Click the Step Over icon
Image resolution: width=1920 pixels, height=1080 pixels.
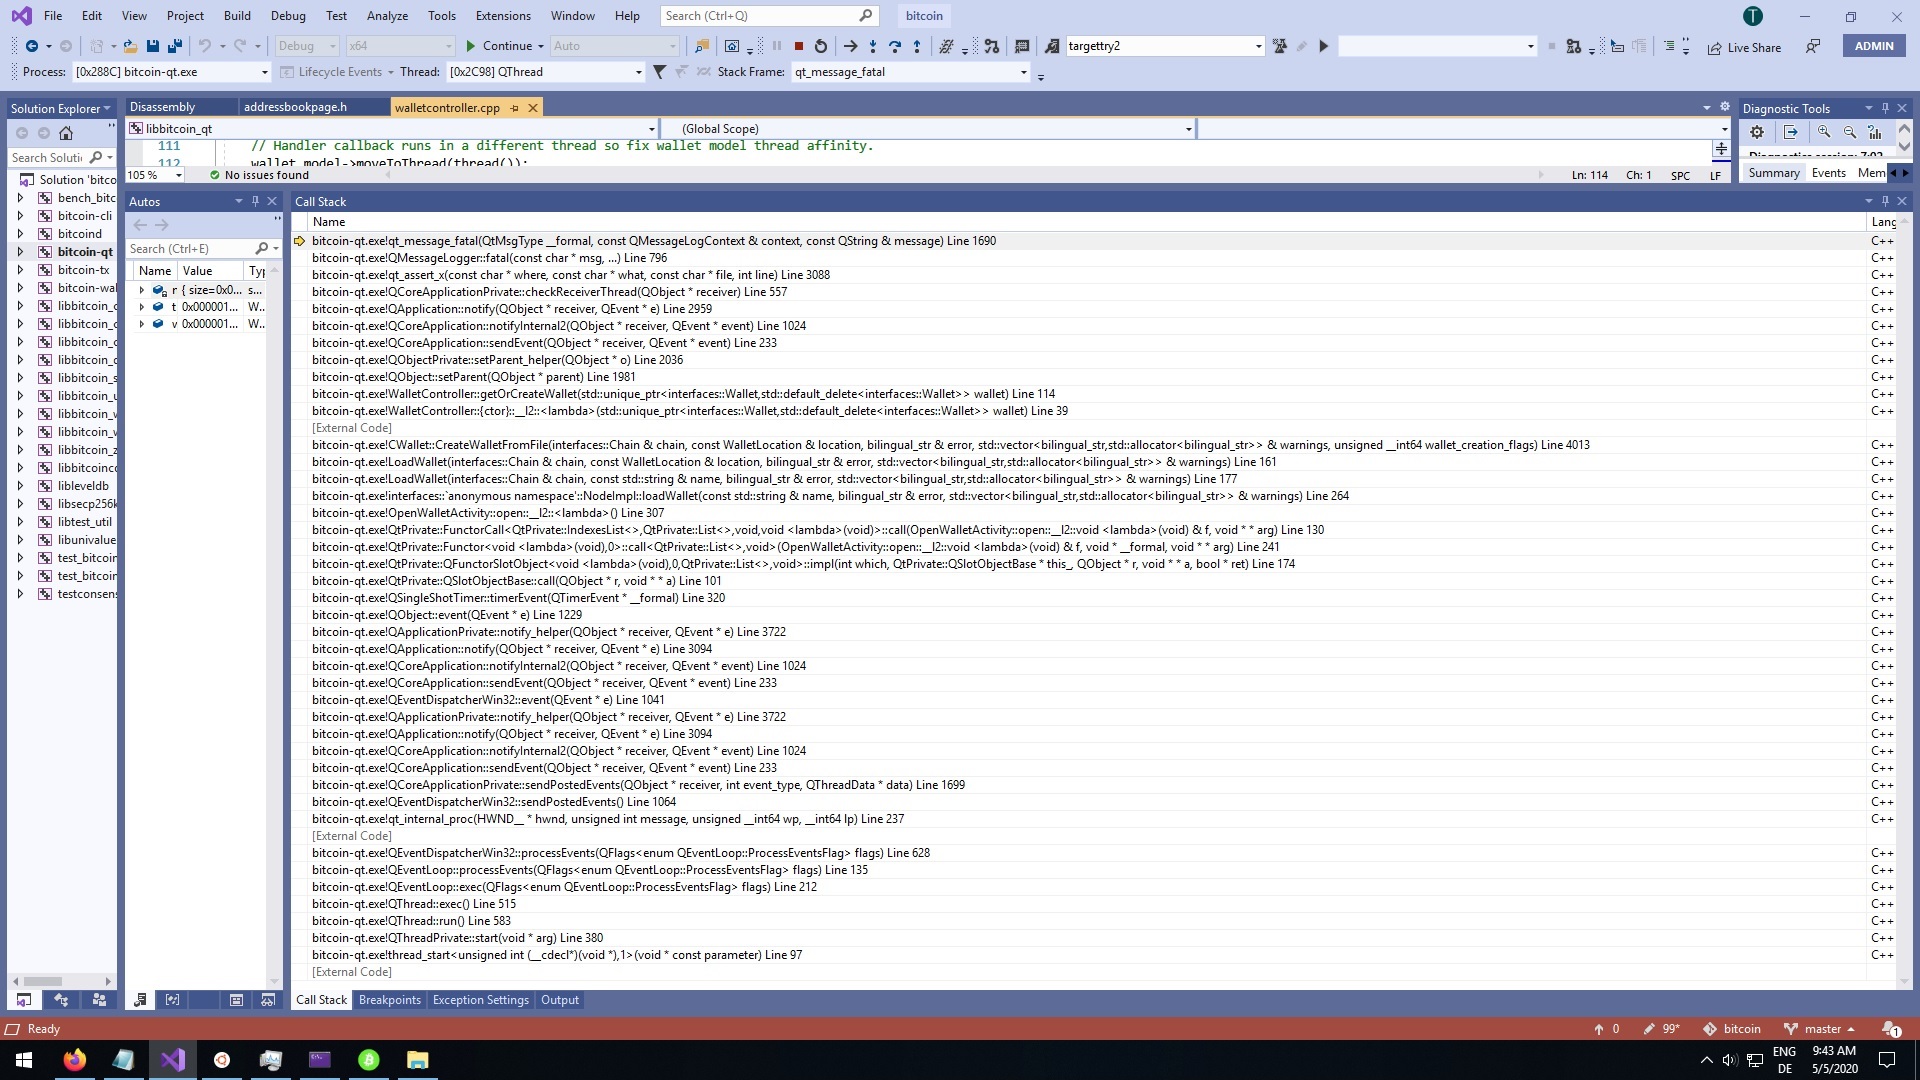point(895,46)
